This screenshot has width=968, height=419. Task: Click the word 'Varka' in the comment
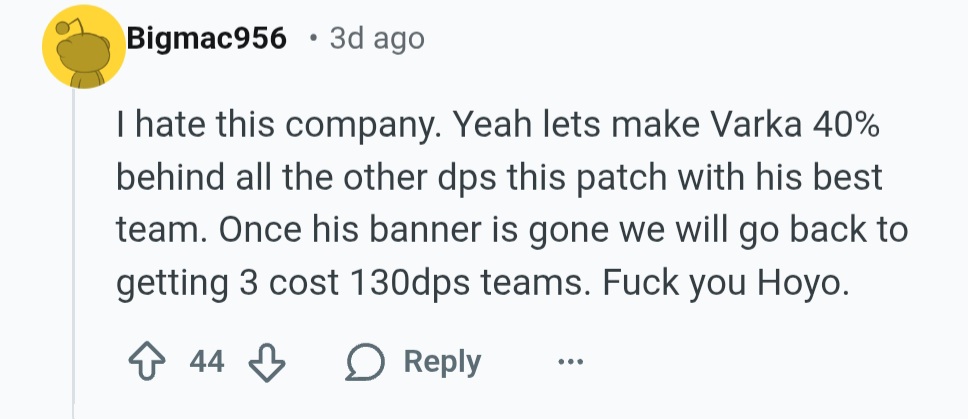coord(757,125)
